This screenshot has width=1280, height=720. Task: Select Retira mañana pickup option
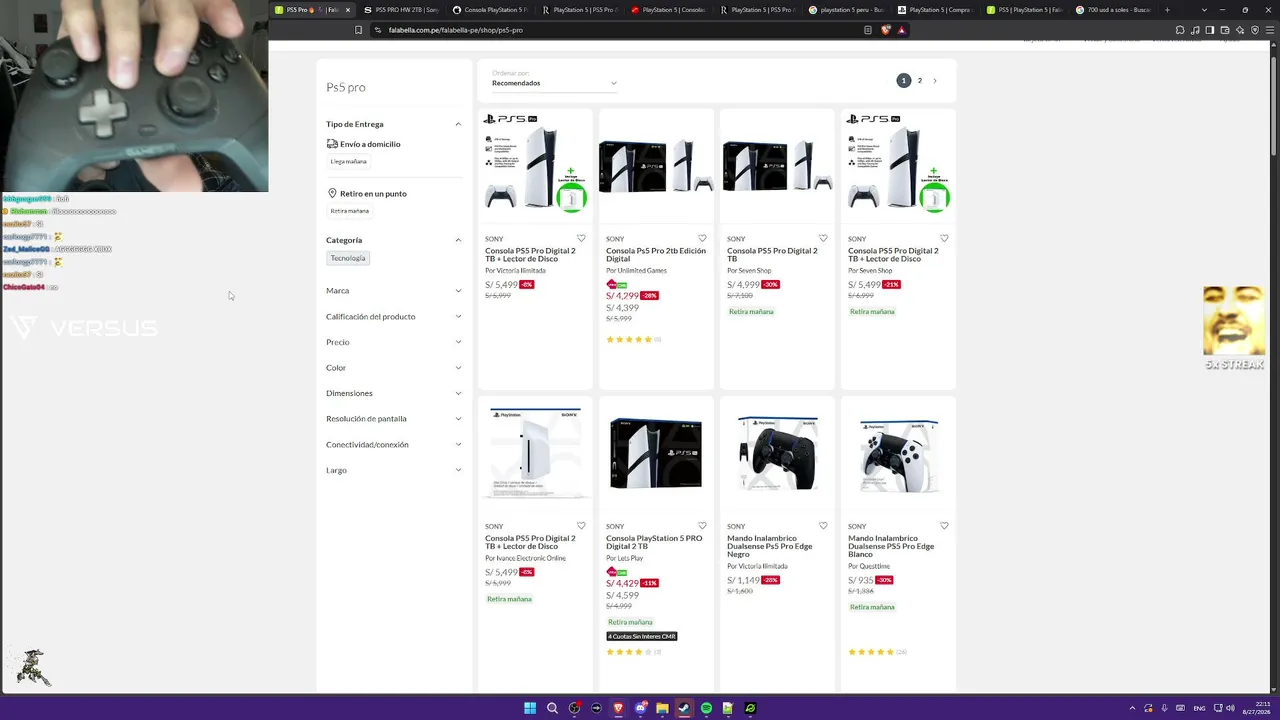[x=350, y=211]
